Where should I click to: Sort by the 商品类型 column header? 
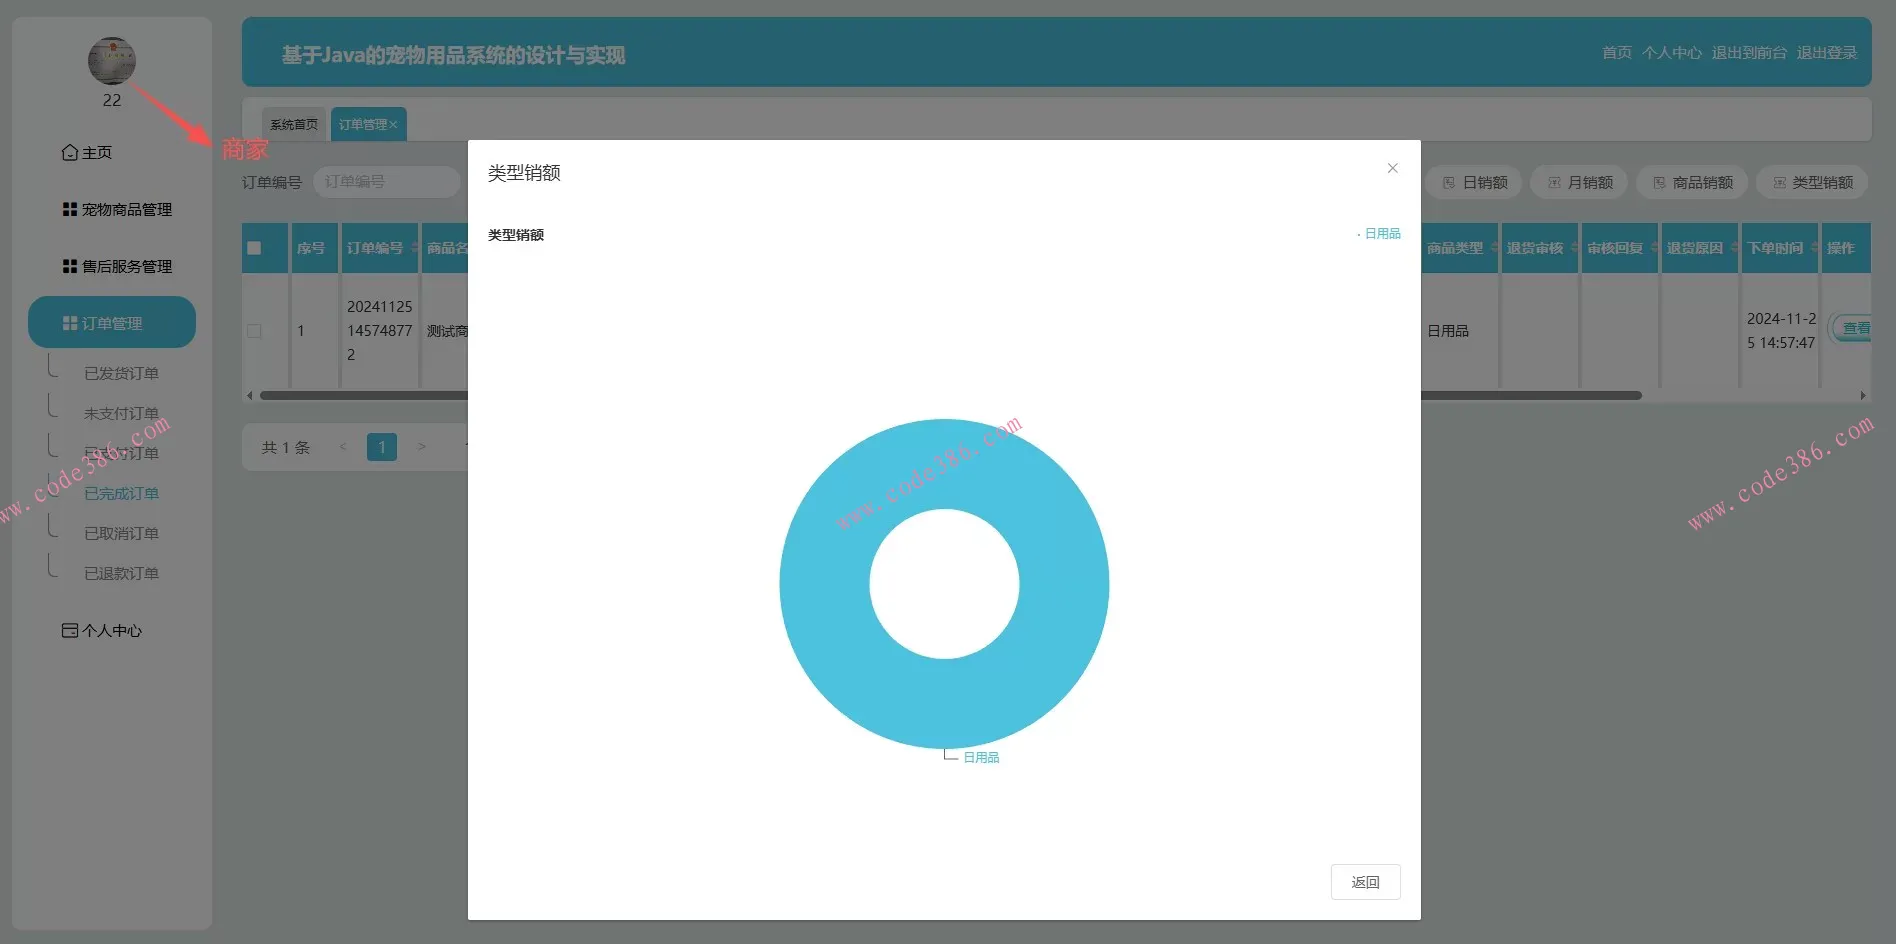[1460, 248]
